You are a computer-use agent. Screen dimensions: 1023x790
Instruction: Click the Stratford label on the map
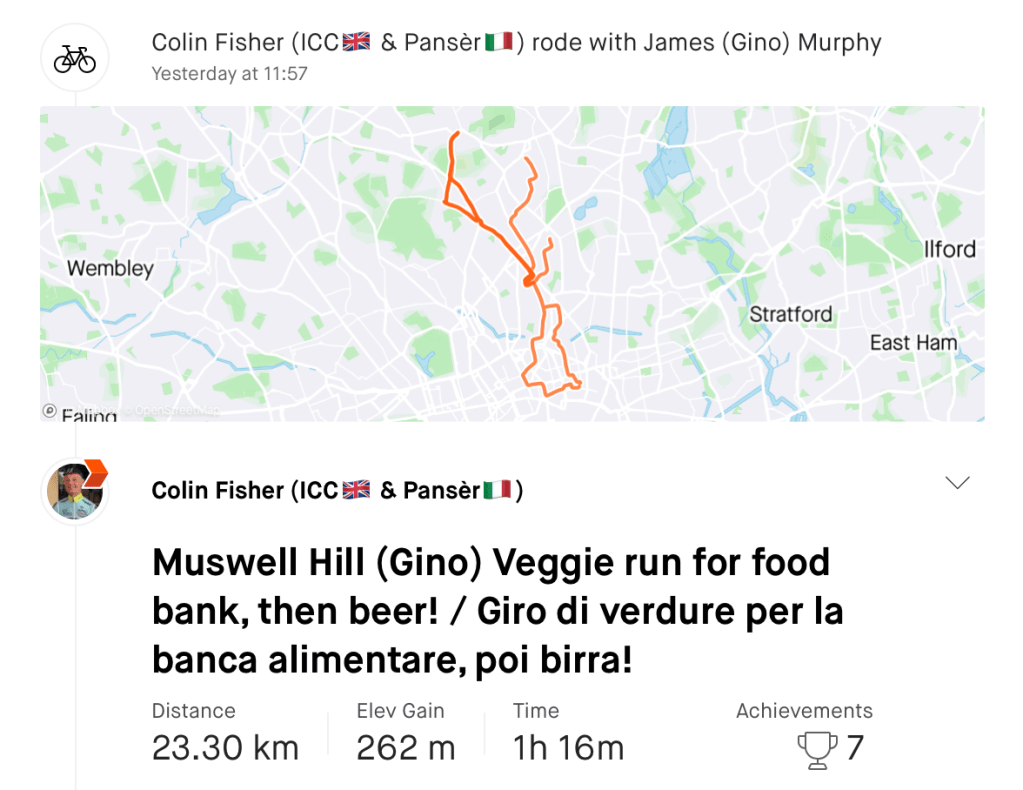[x=790, y=314]
